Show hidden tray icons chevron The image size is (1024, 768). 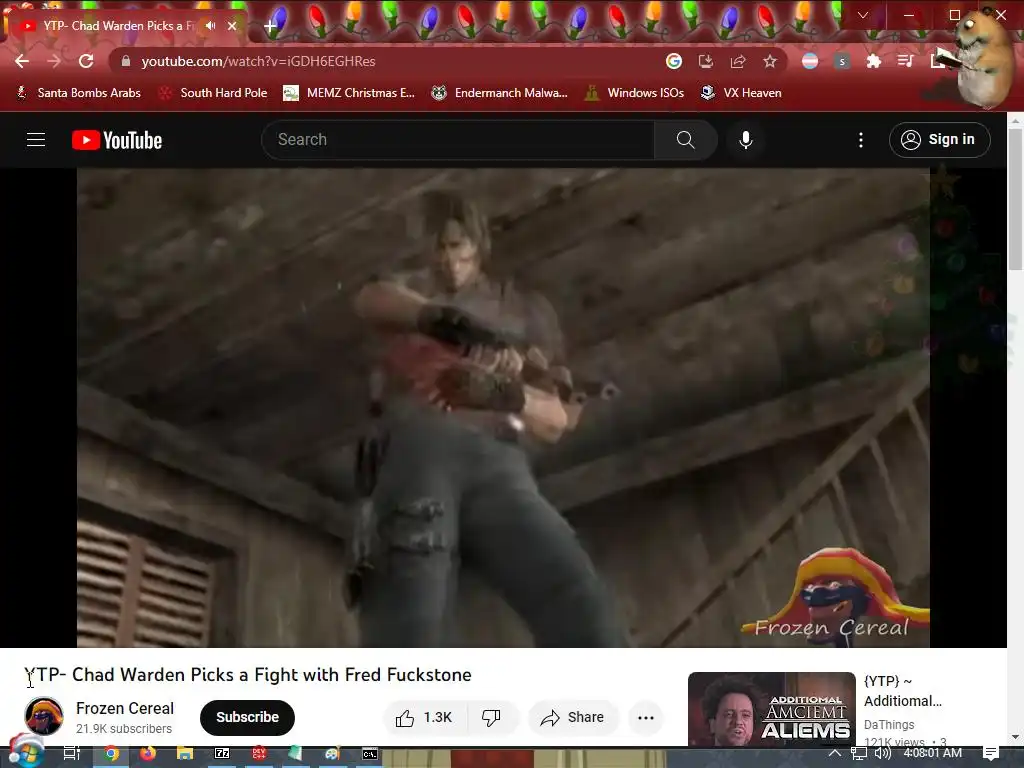click(835, 753)
